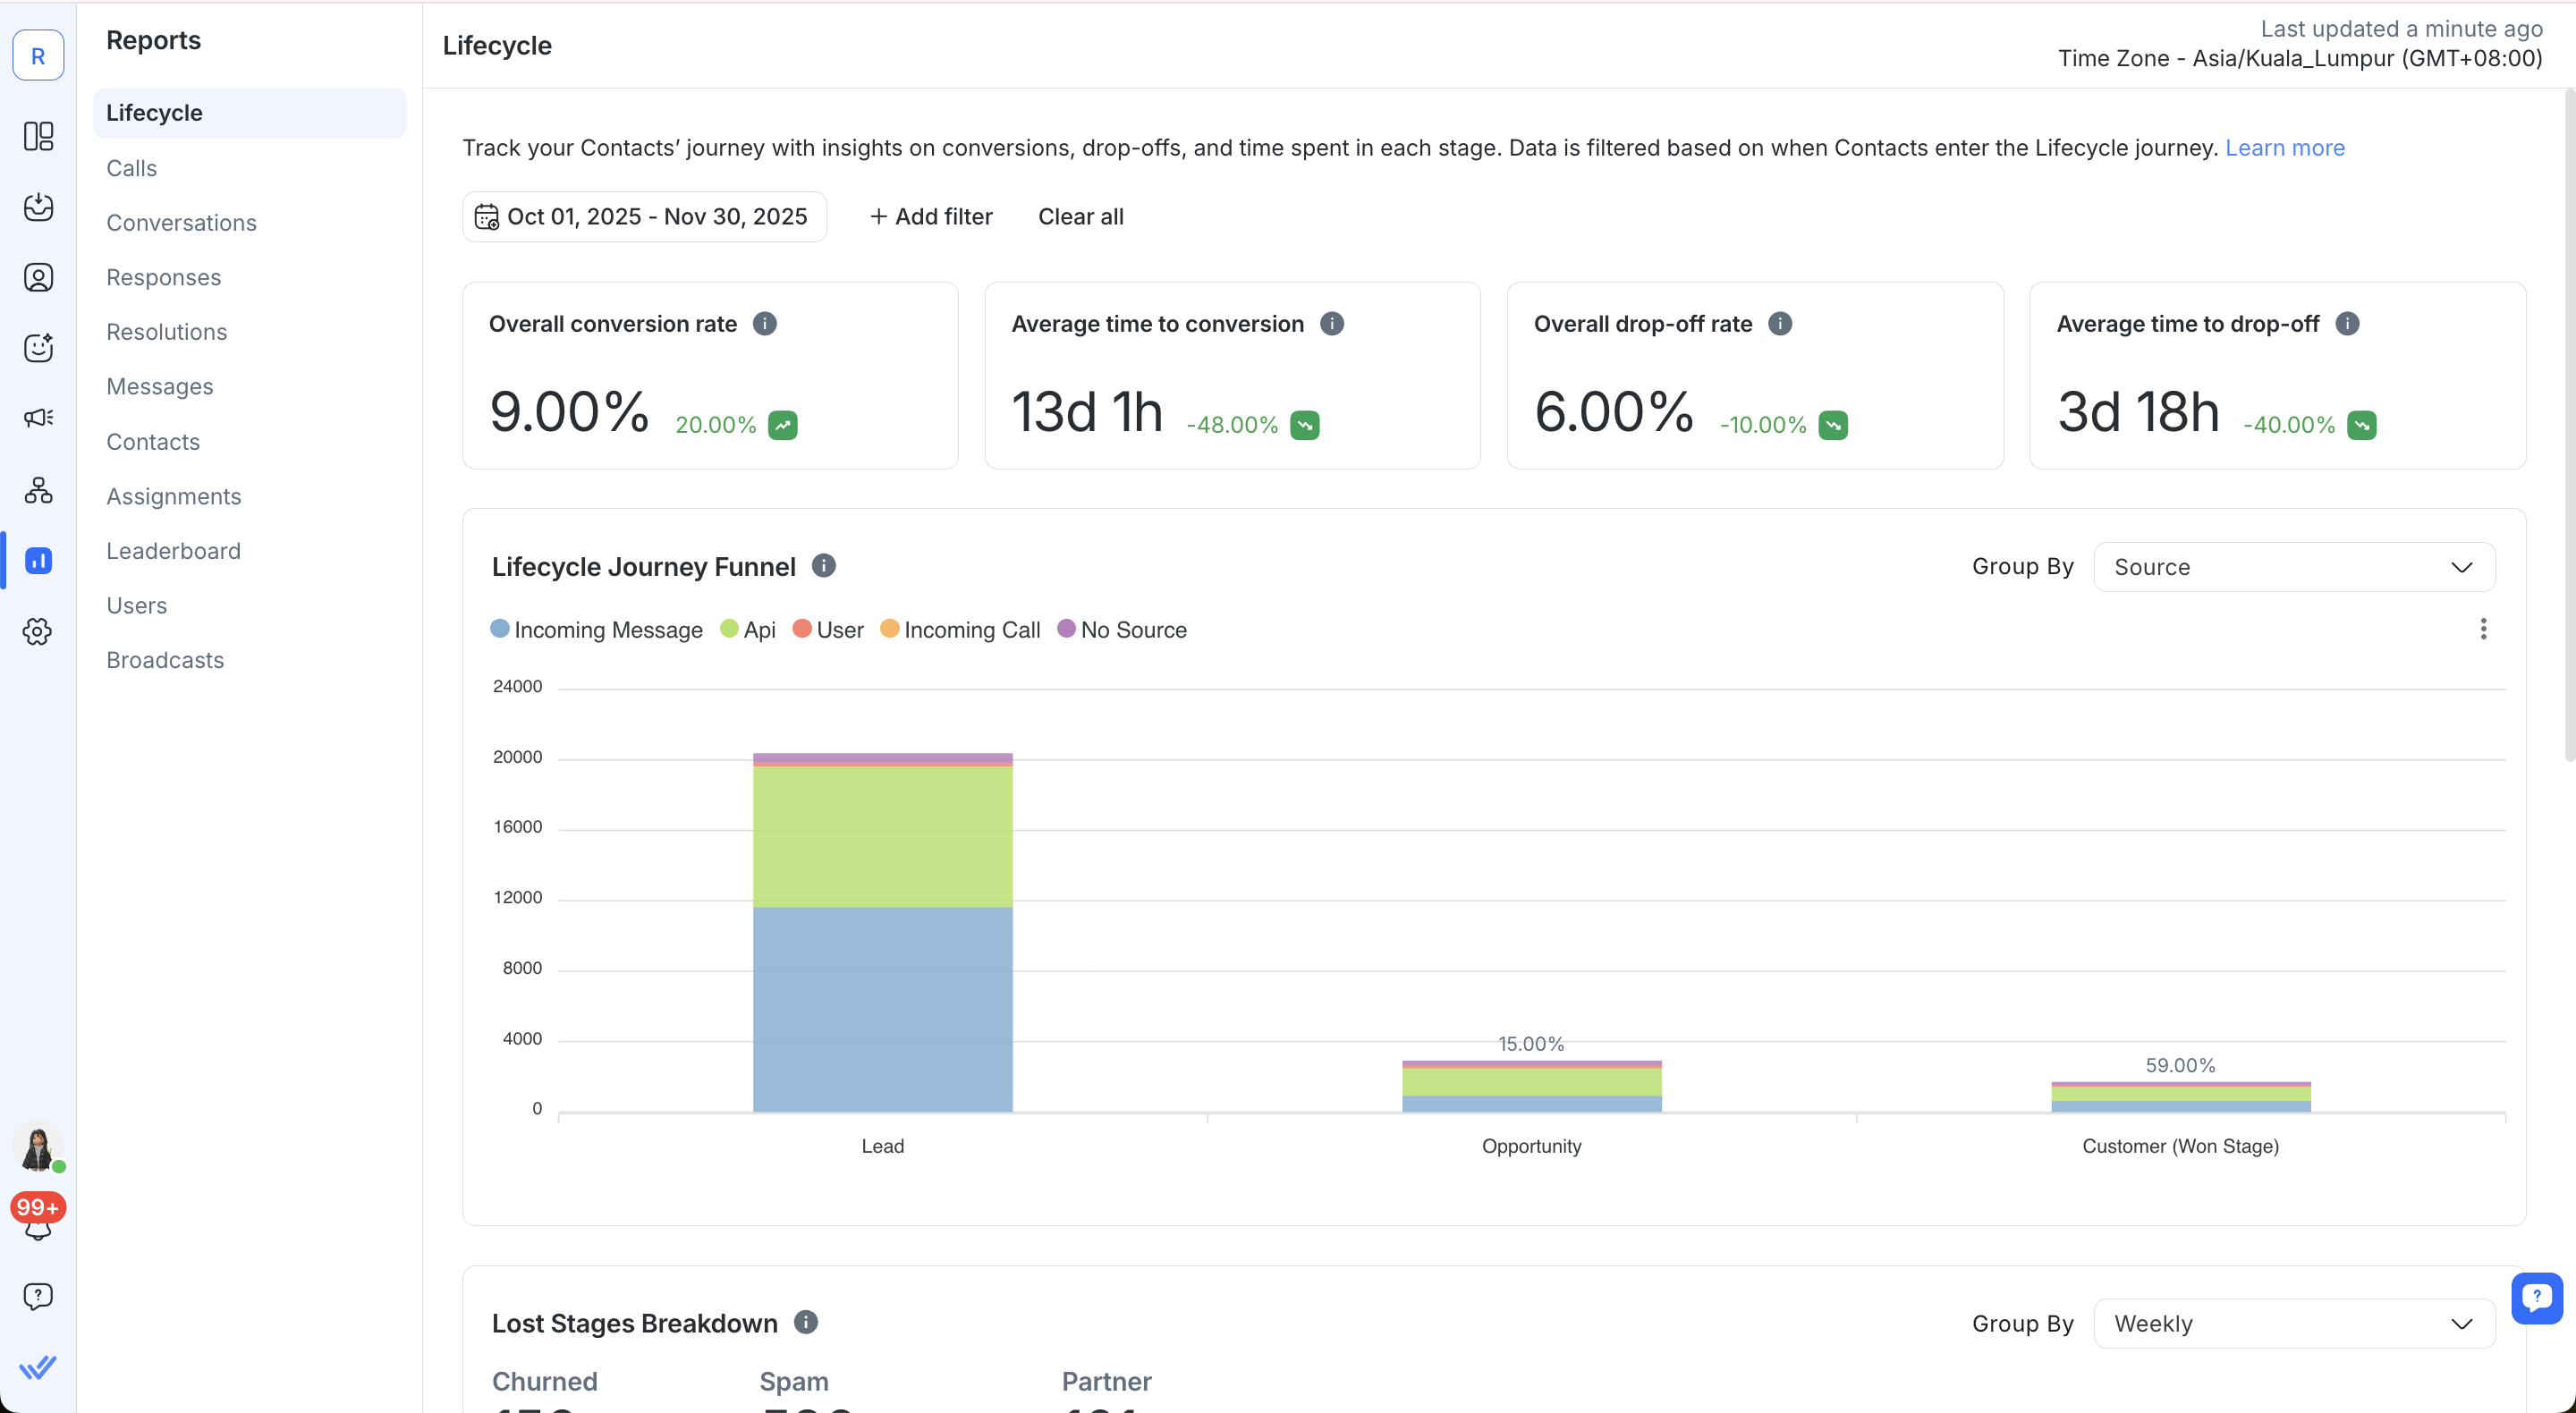Open the Group By Source dropdown

(2293, 566)
